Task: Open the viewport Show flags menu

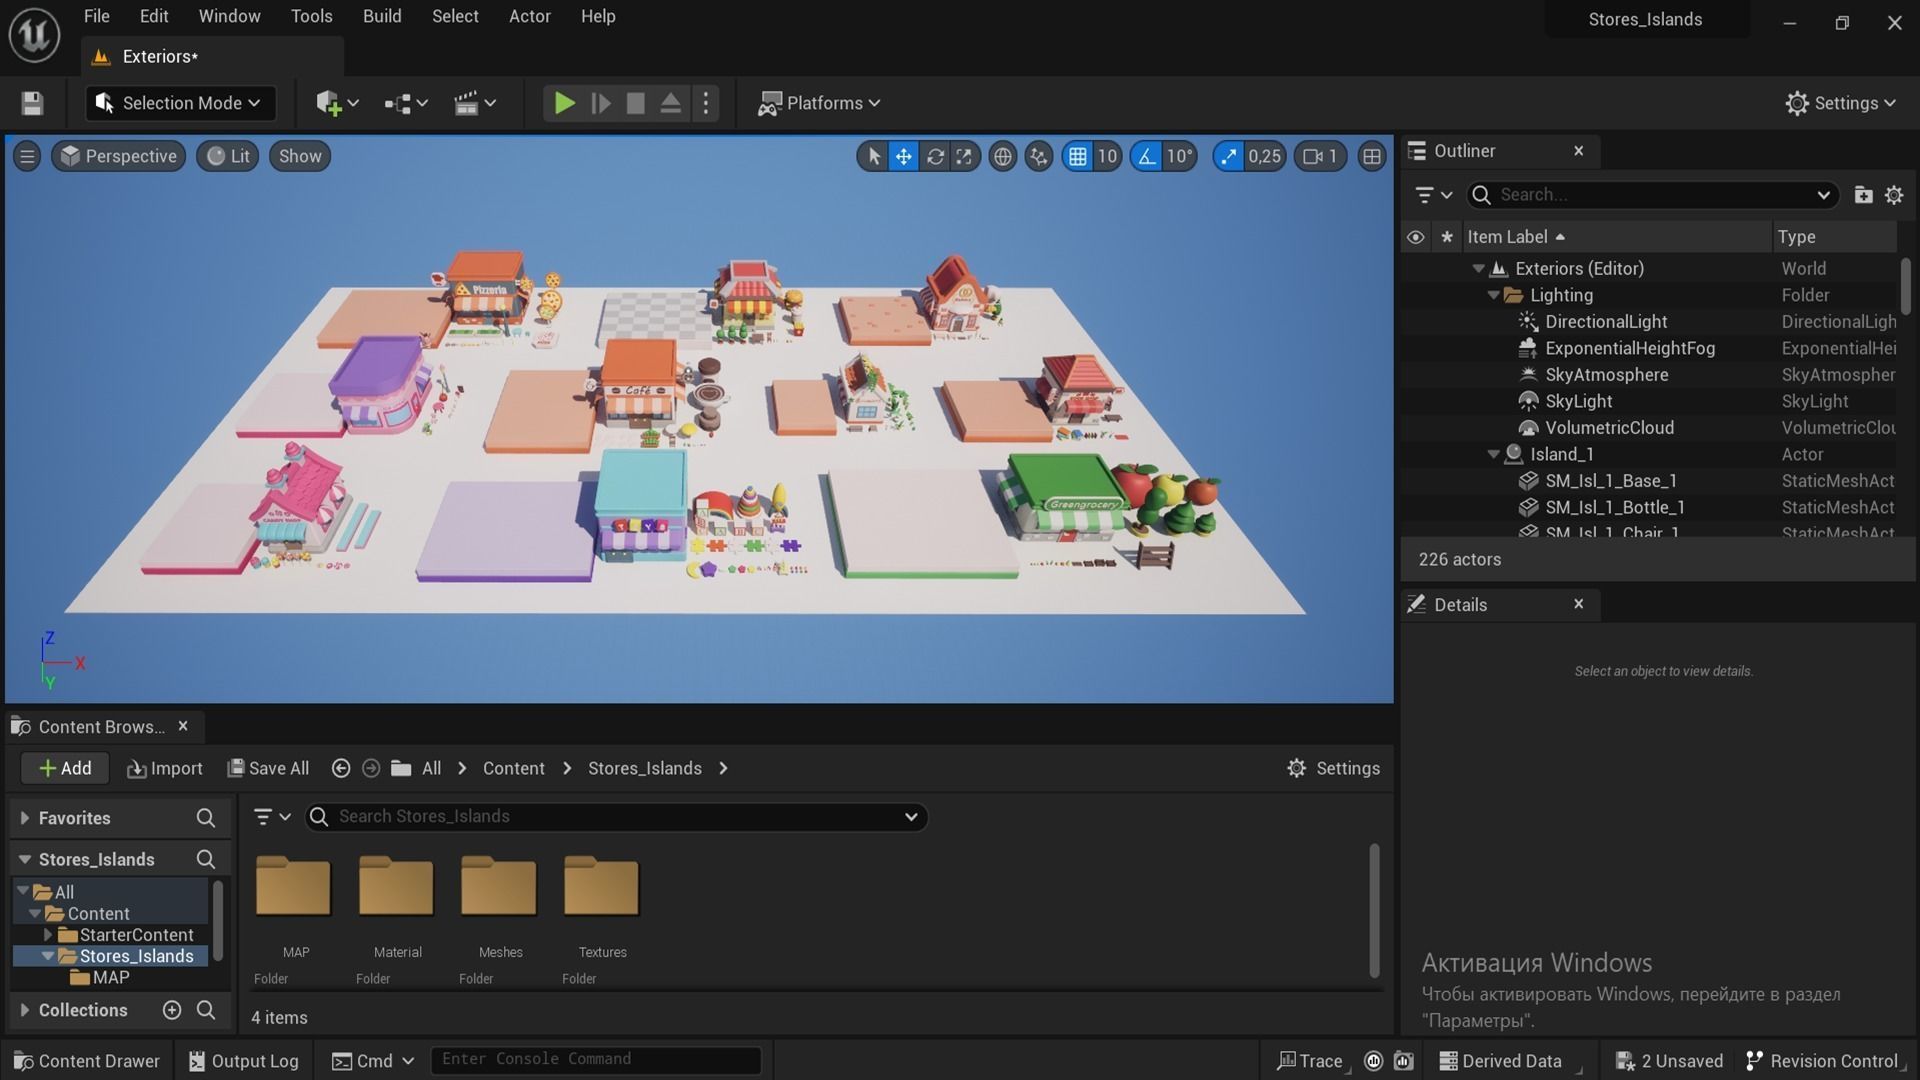Action: point(300,156)
